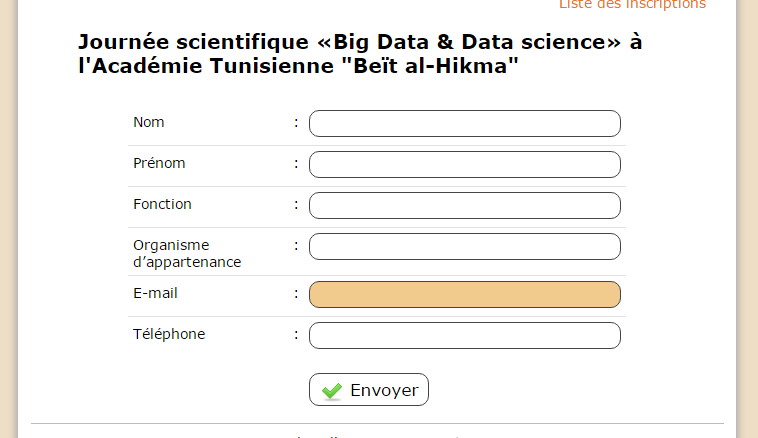Focus the Nom text field
Image resolution: width=758 pixels, height=438 pixels.
point(465,123)
